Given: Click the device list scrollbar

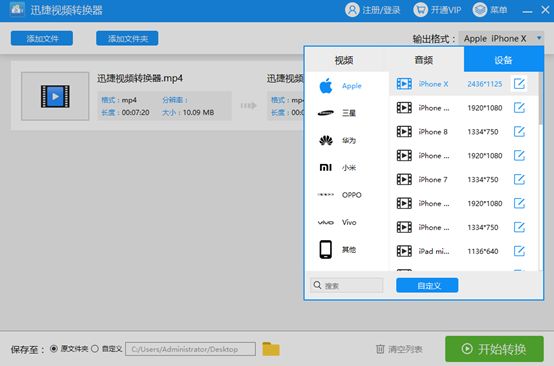Looking at the screenshot, I should click(x=541, y=99).
